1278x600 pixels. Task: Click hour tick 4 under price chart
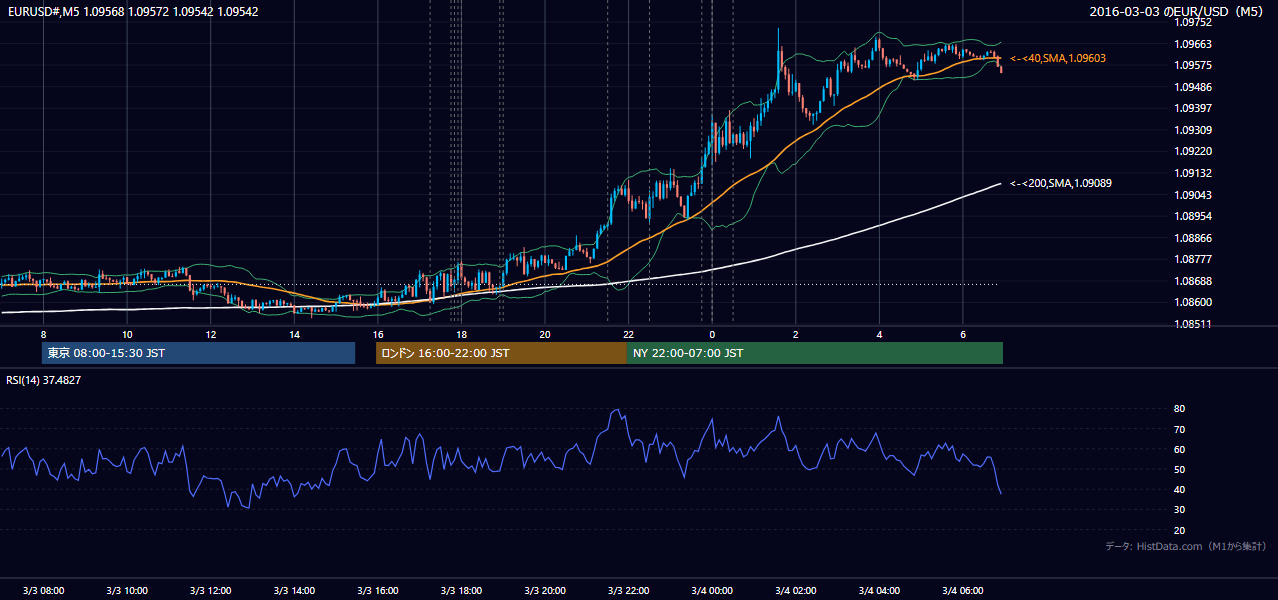880,334
